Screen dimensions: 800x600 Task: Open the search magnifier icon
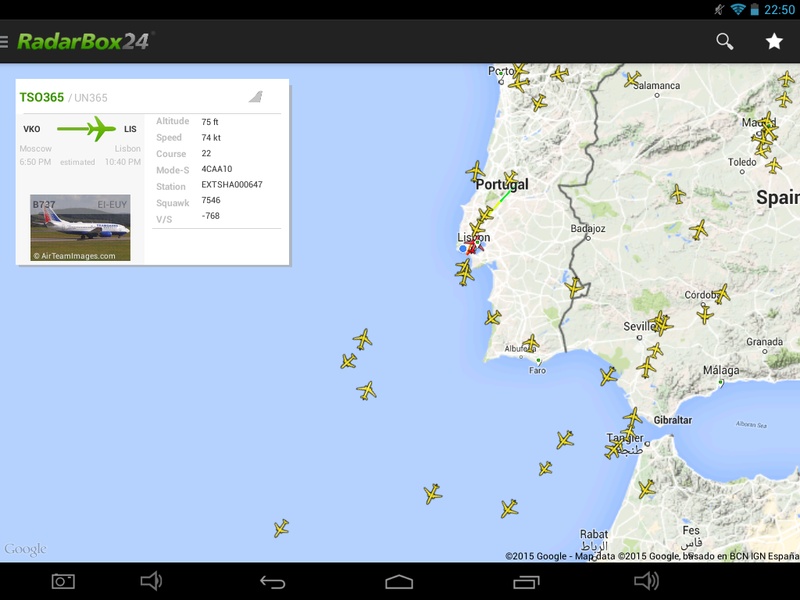pyautogui.click(x=724, y=41)
